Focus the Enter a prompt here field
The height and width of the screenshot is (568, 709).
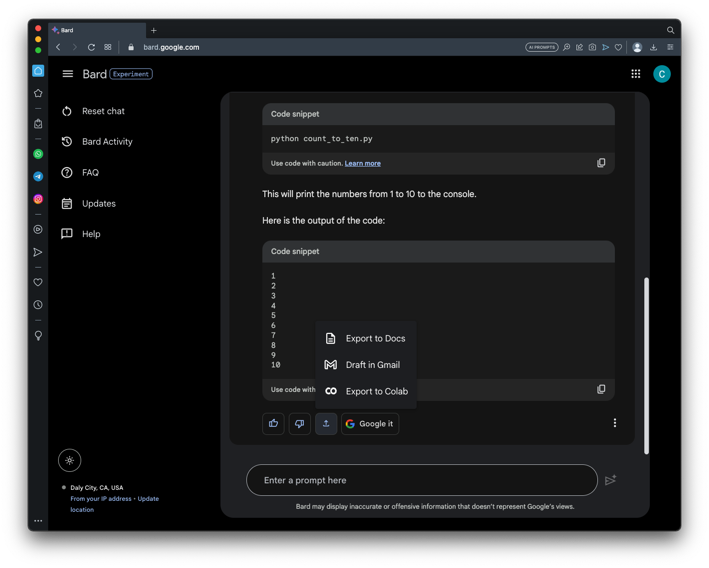point(420,480)
